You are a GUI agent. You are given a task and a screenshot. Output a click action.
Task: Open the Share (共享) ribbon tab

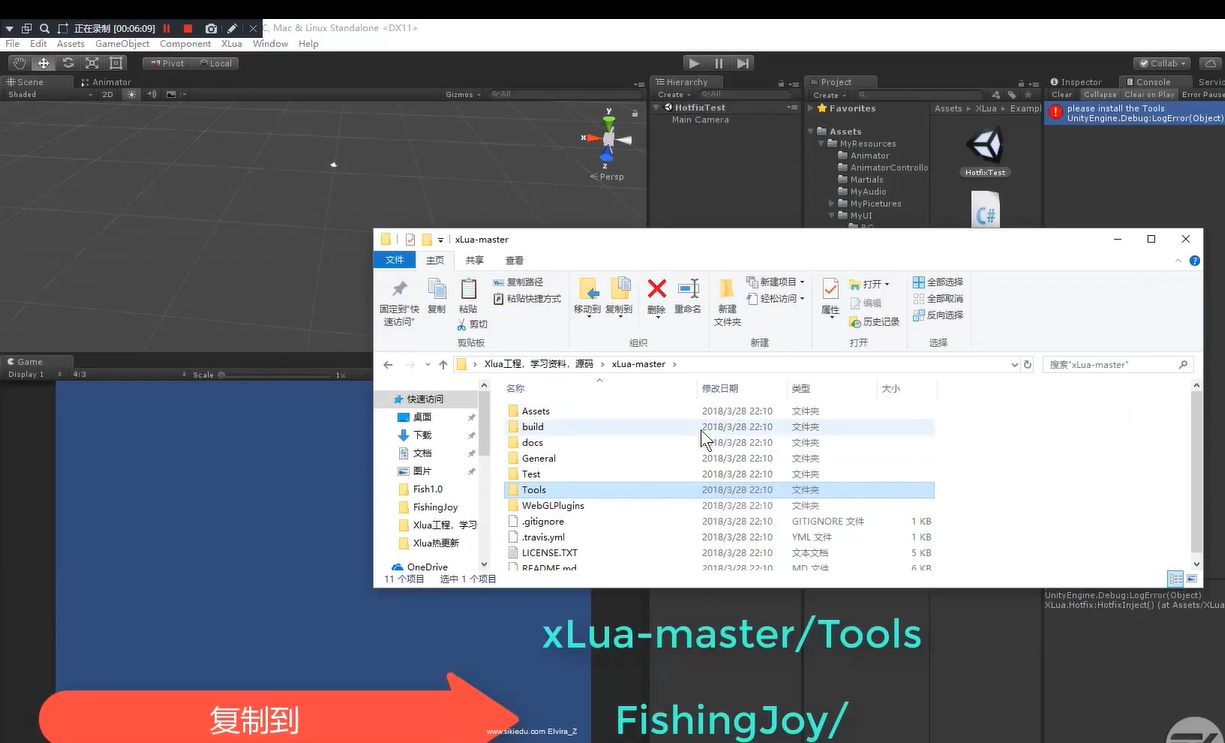click(x=474, y=261)
